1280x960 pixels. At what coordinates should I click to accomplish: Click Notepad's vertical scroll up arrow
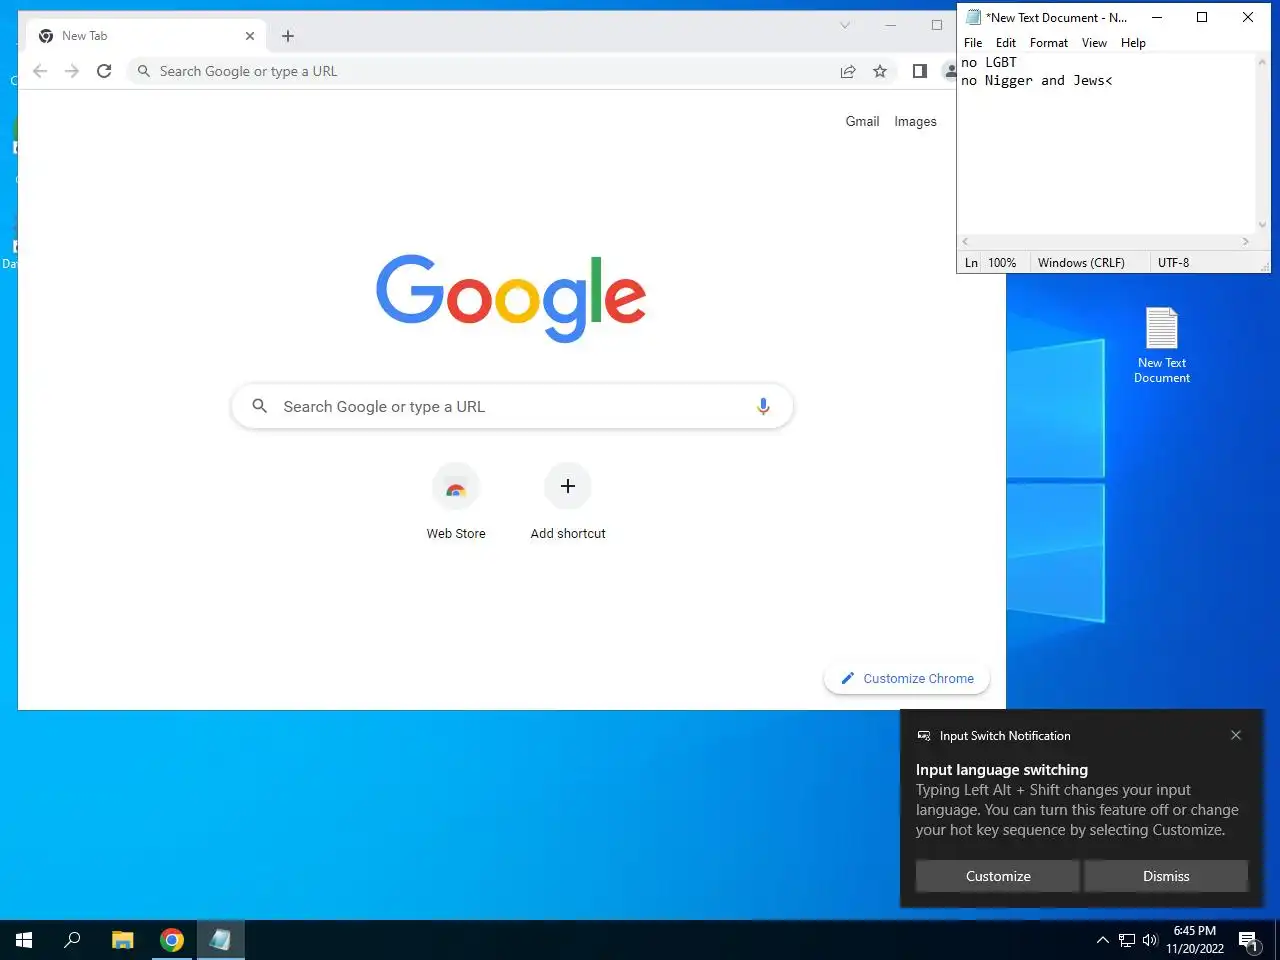[x=1262, y=62]
